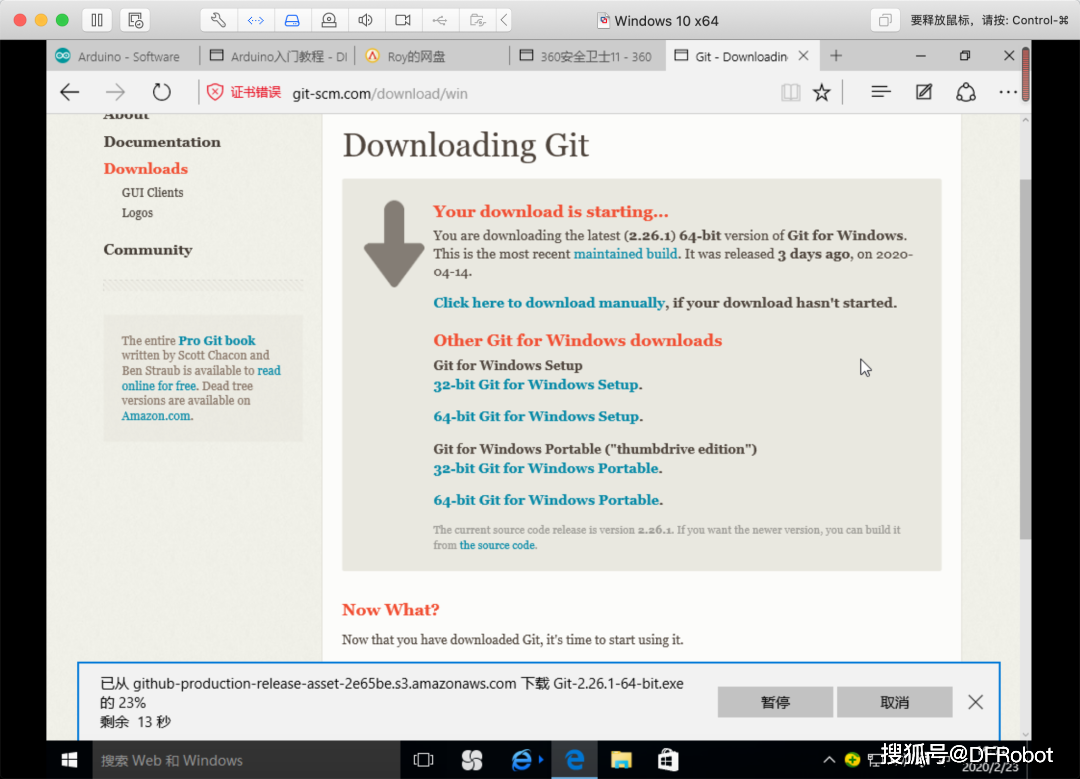Viewport: 1080px width, 779px height.
Task: Open the Amazon.com link
Action: 156,416
